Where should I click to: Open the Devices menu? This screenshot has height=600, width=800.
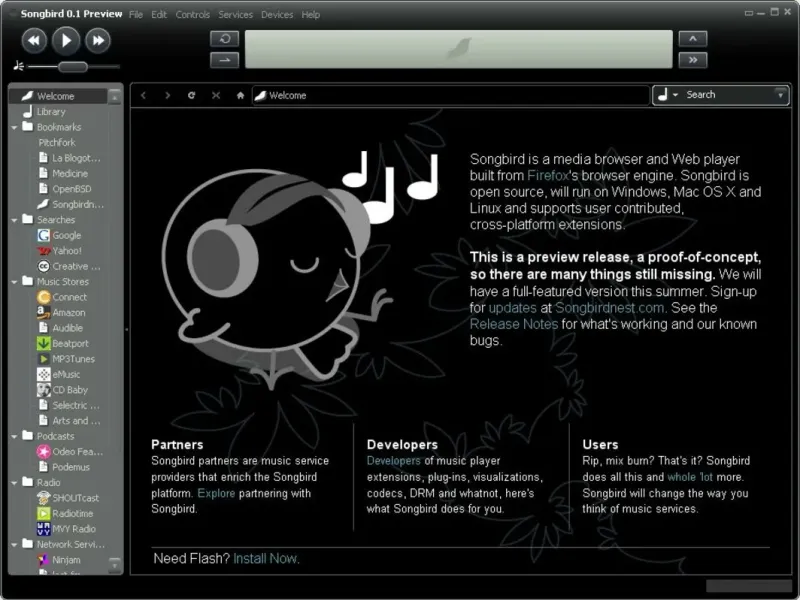click(x=277, y=15)
